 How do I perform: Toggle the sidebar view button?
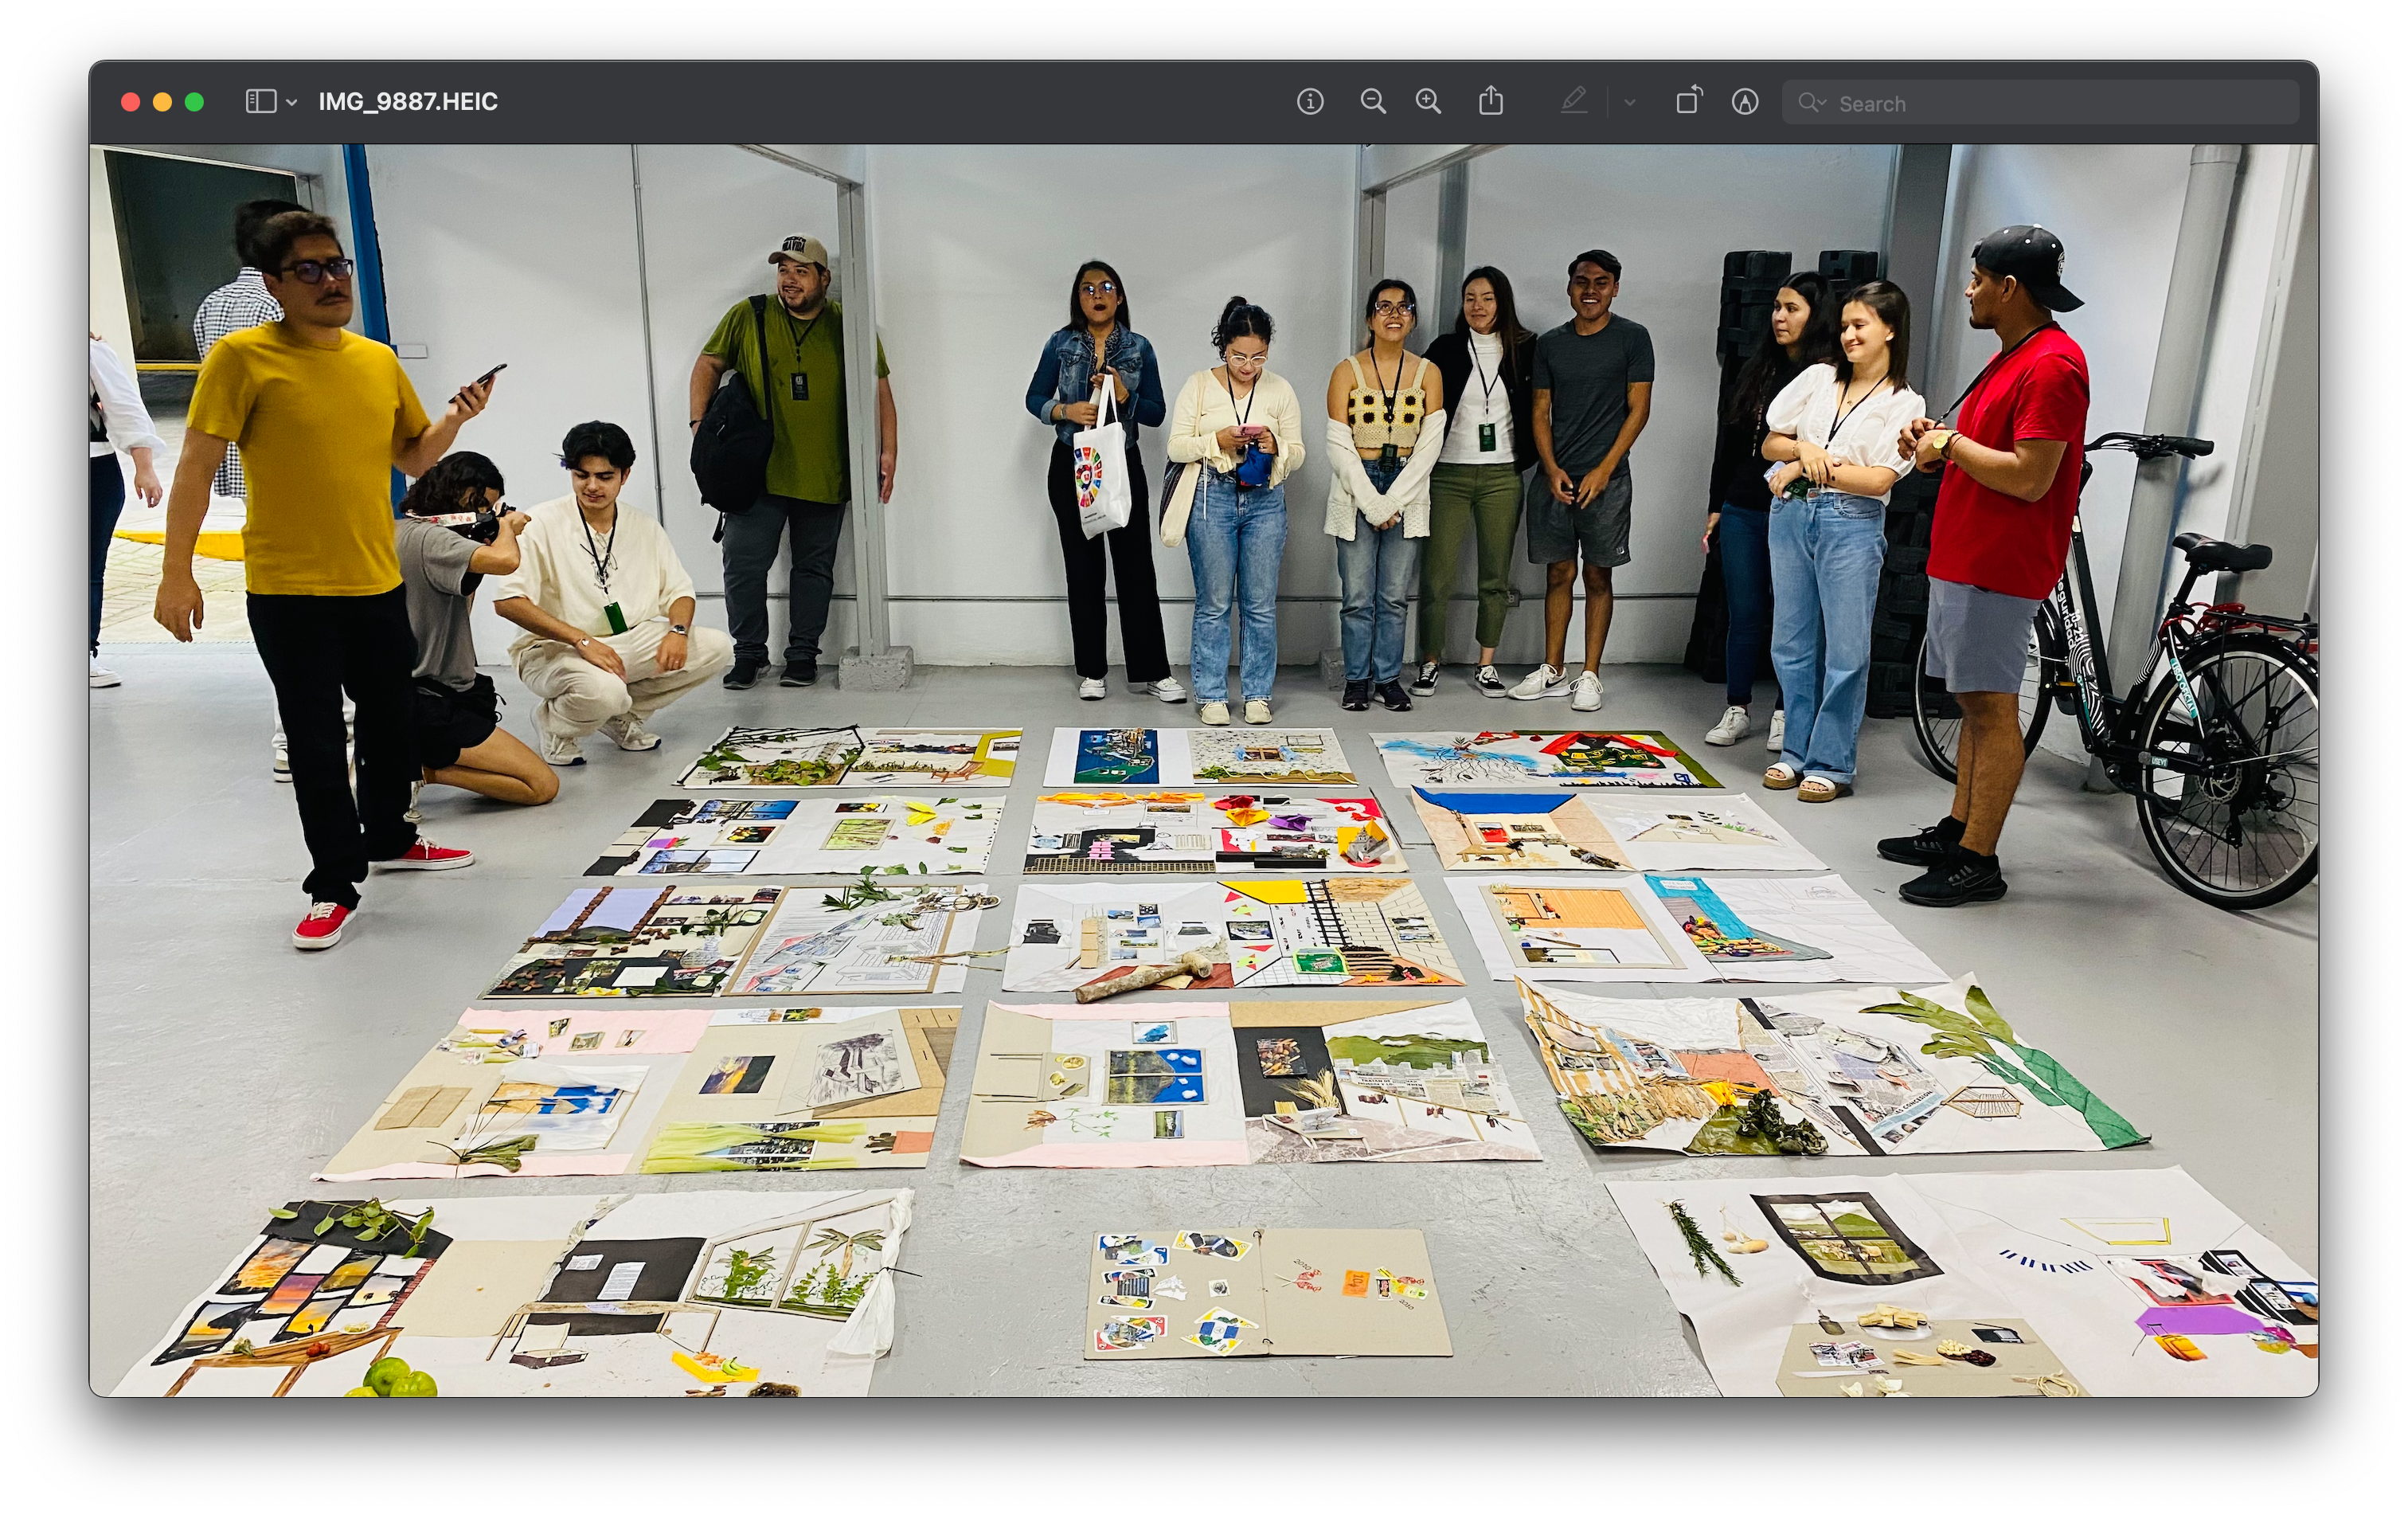click(x=260, y=102)
